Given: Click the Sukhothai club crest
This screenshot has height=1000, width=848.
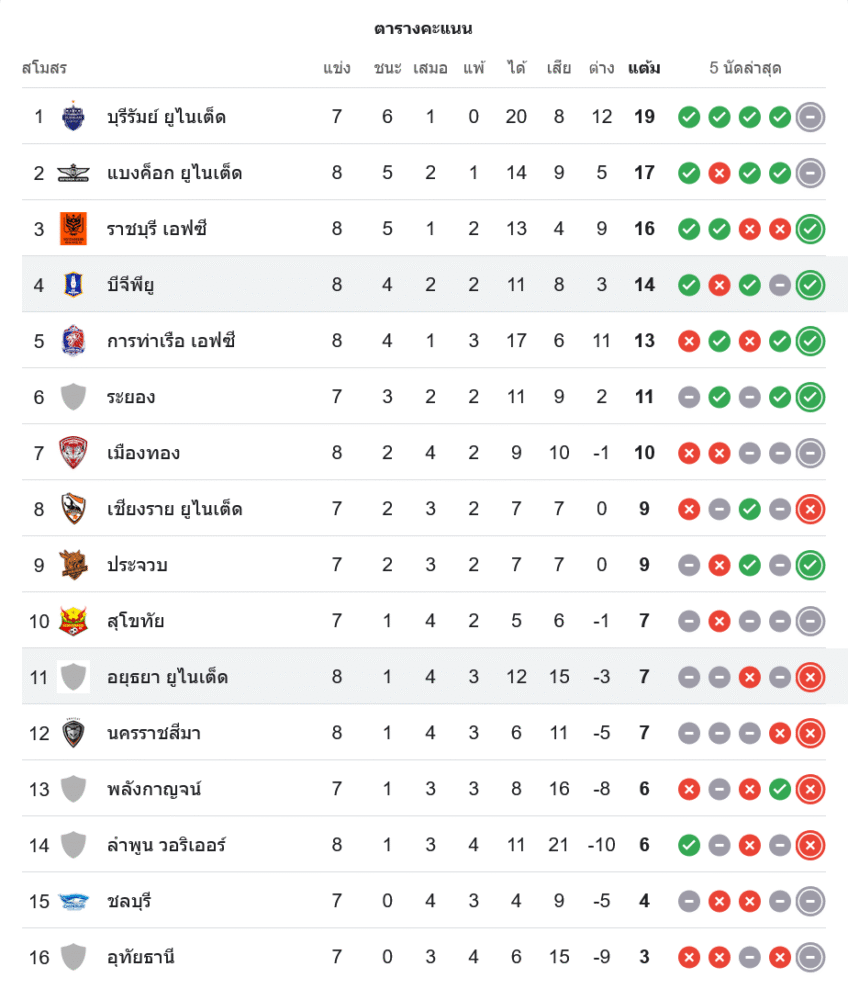Looking at the screenshot, I should click(73, 621).
